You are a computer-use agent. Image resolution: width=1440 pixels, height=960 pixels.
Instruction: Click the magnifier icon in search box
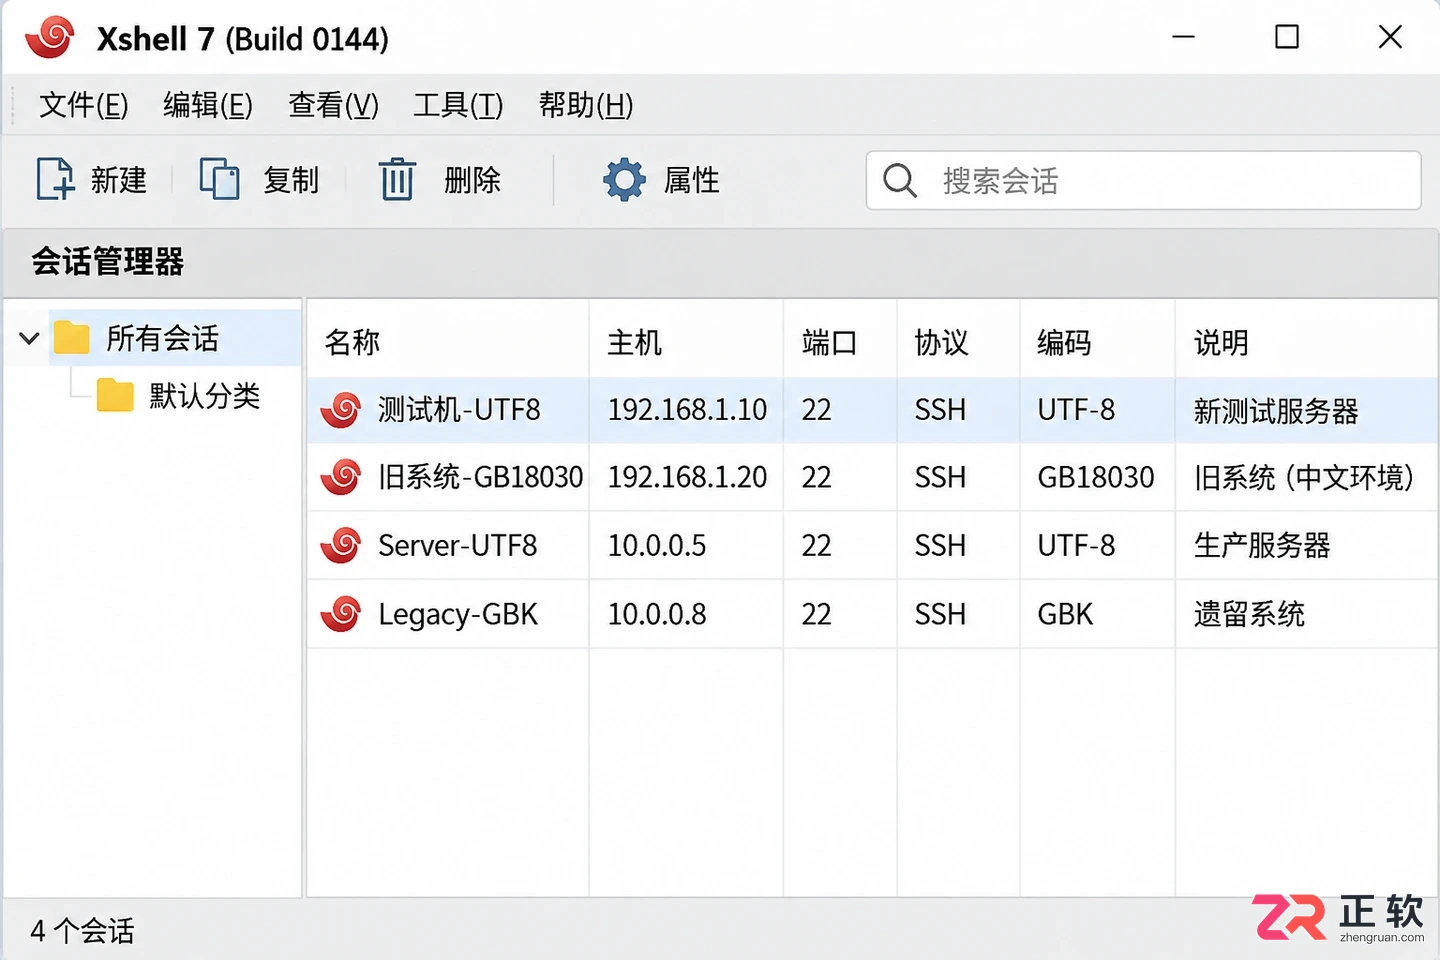click(x=900, y=181)
